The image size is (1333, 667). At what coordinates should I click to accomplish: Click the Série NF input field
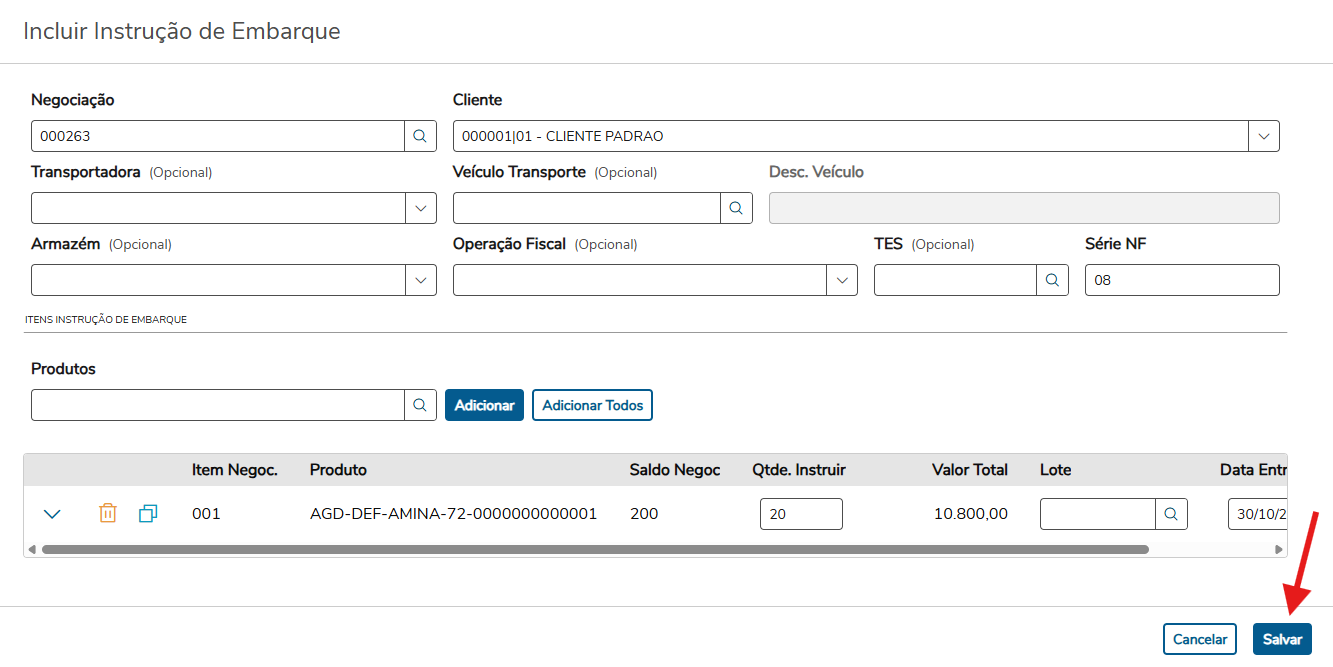[x=1181, y=280]
